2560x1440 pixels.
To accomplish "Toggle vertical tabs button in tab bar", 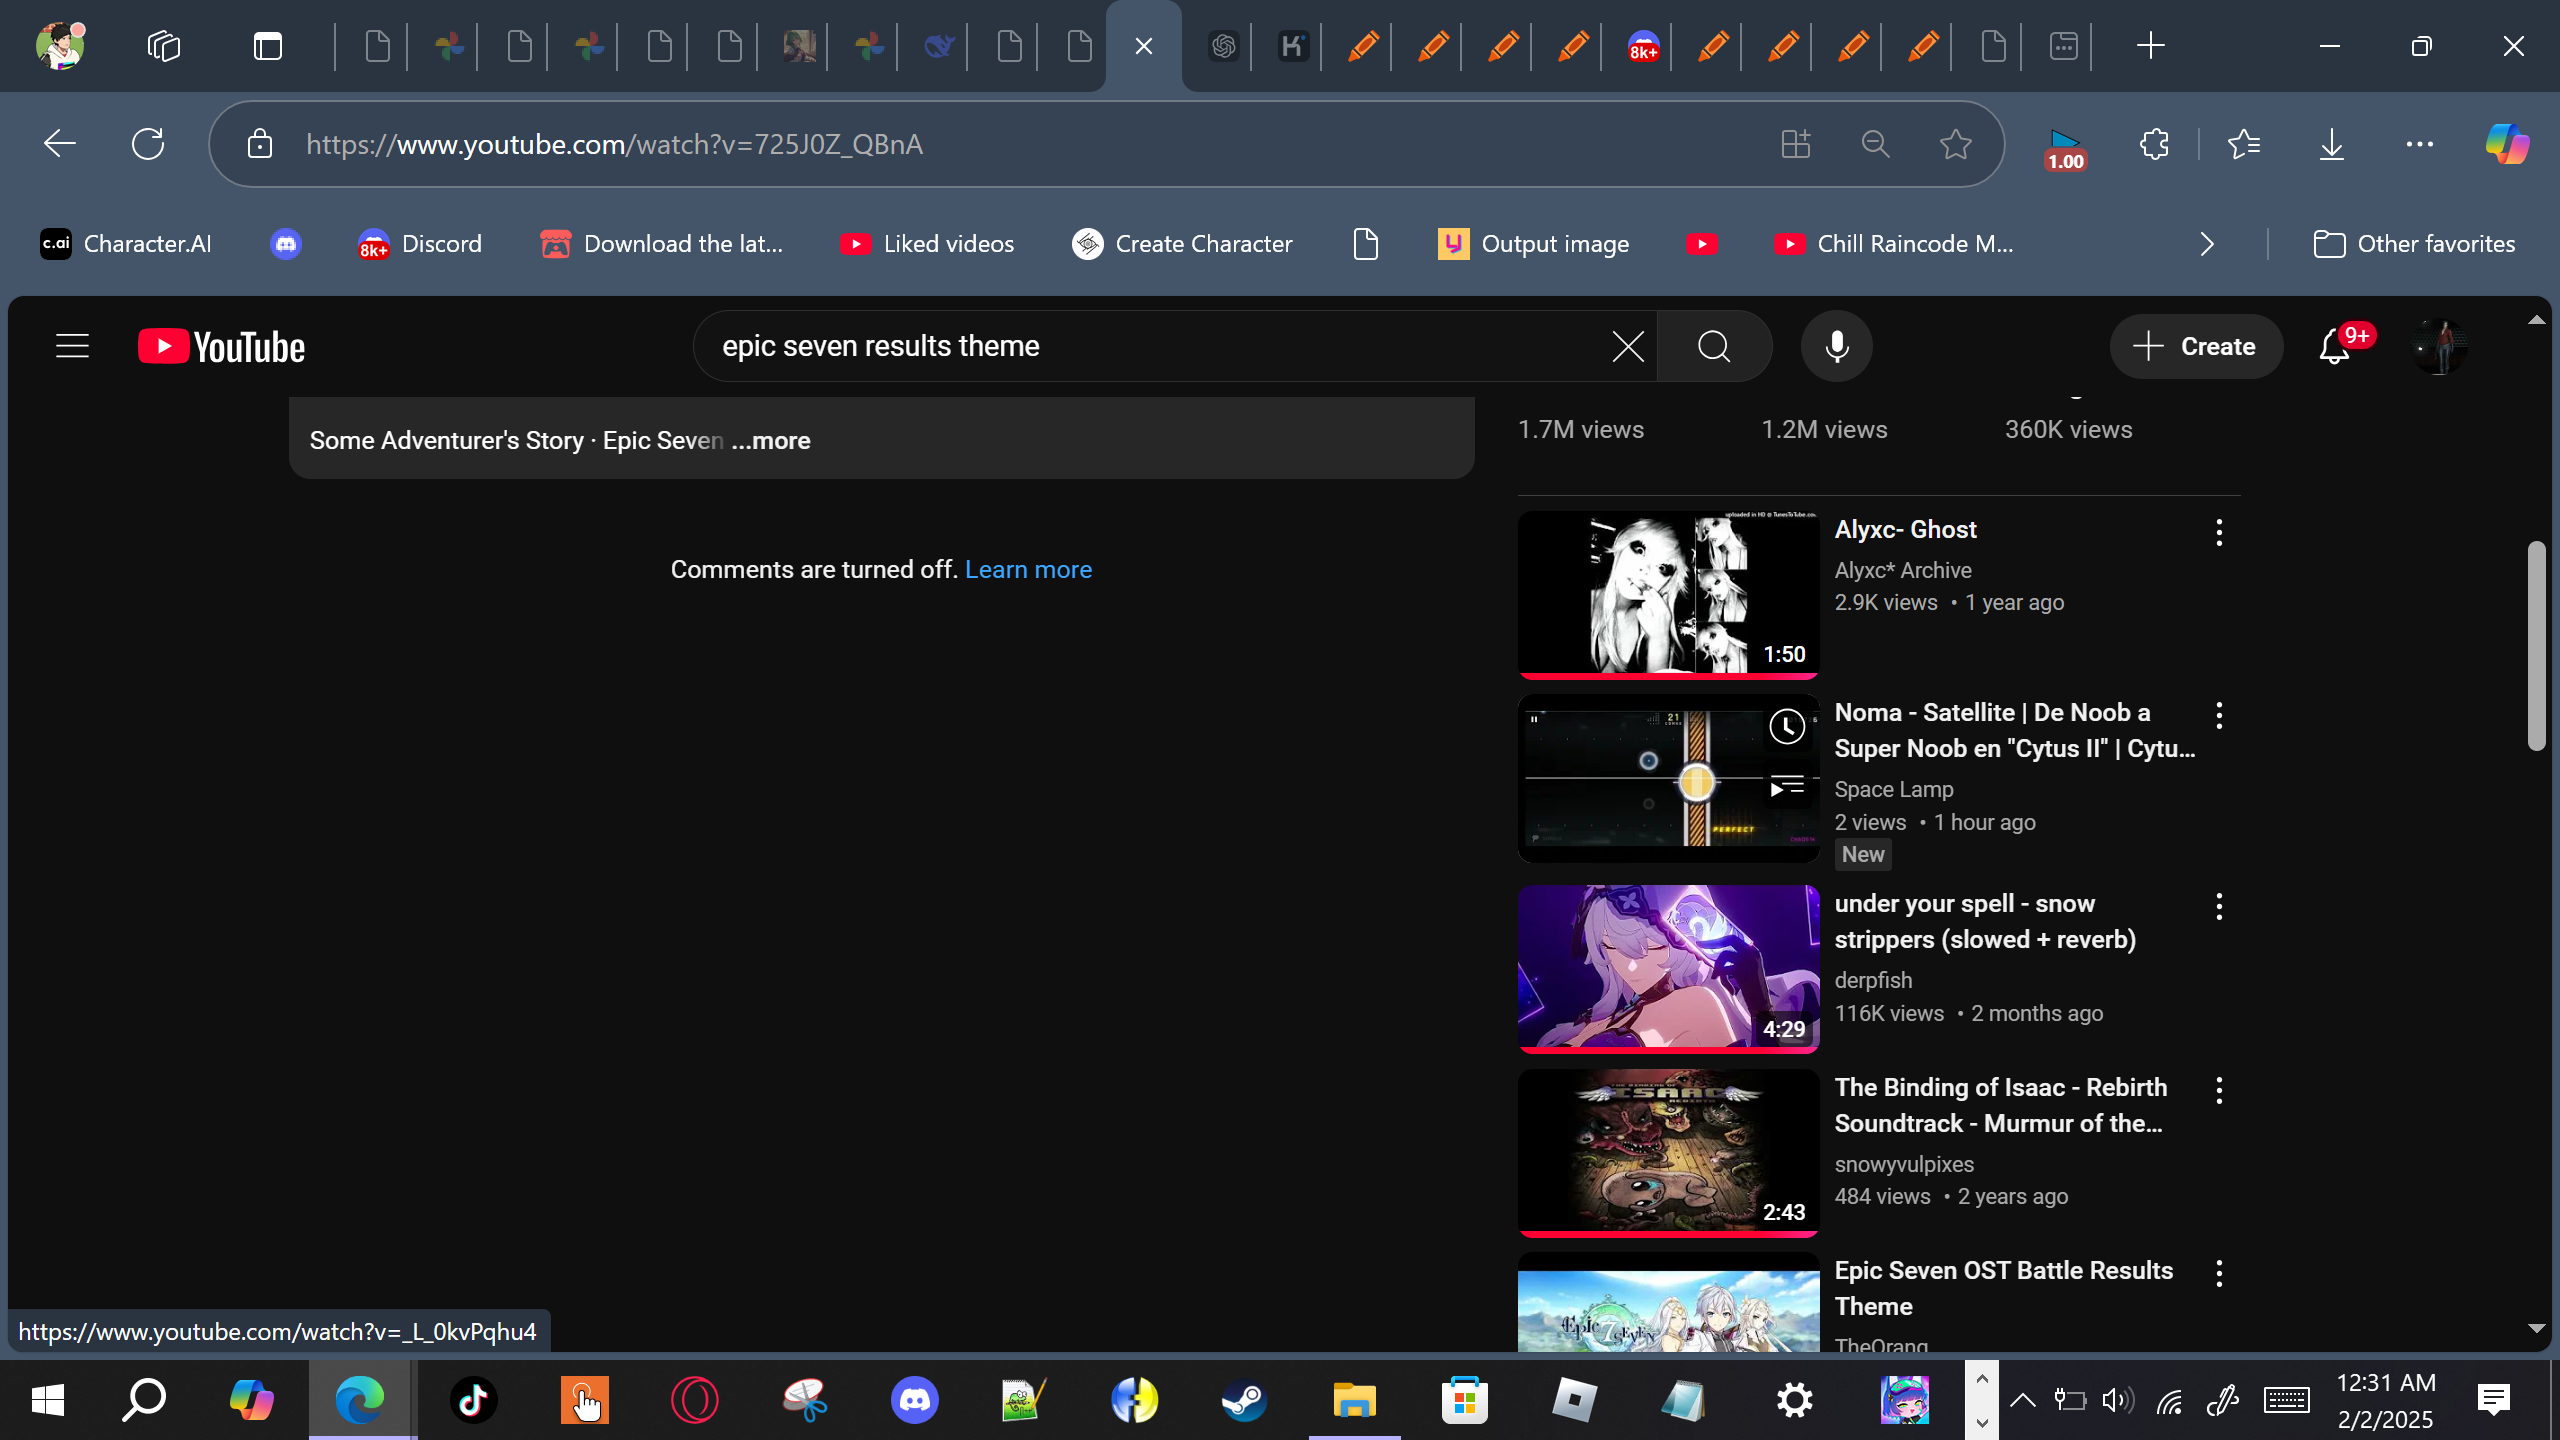I will [267, 46].
